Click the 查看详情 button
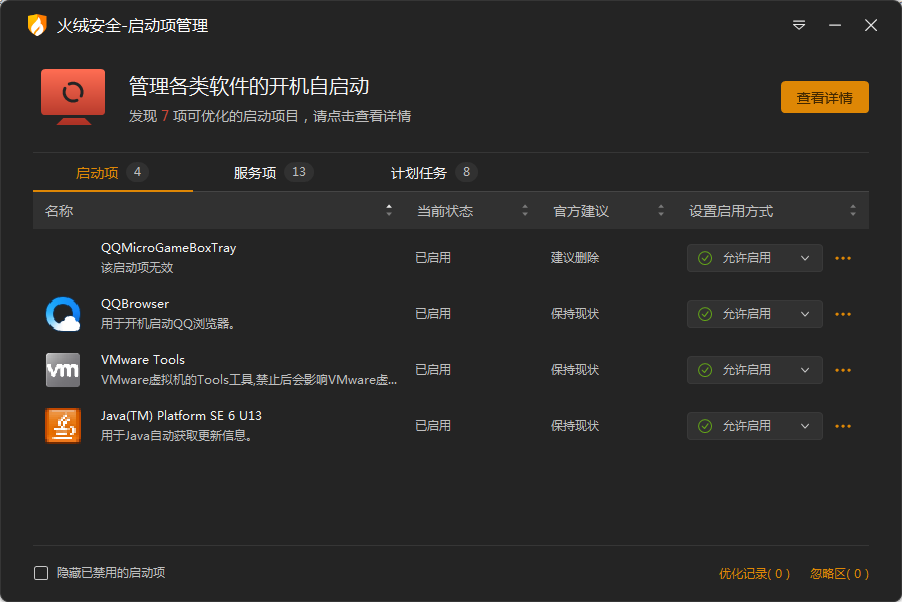The height and width of the screenshot is (602, 902). tap(824, 98)
